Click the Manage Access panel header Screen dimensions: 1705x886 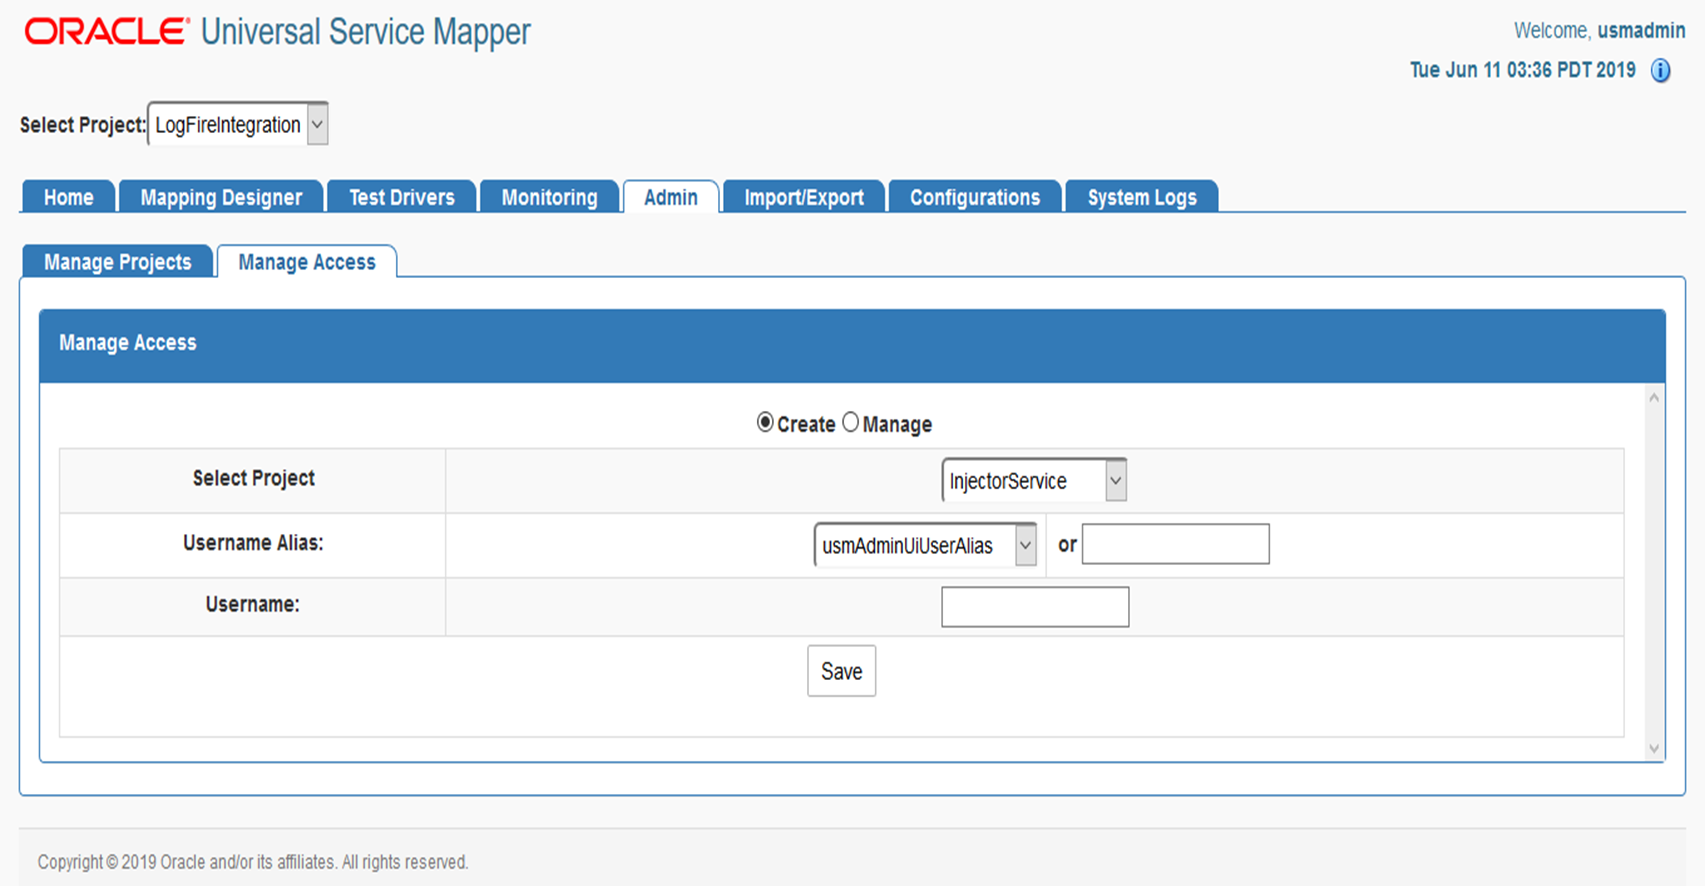click(852, 346)
